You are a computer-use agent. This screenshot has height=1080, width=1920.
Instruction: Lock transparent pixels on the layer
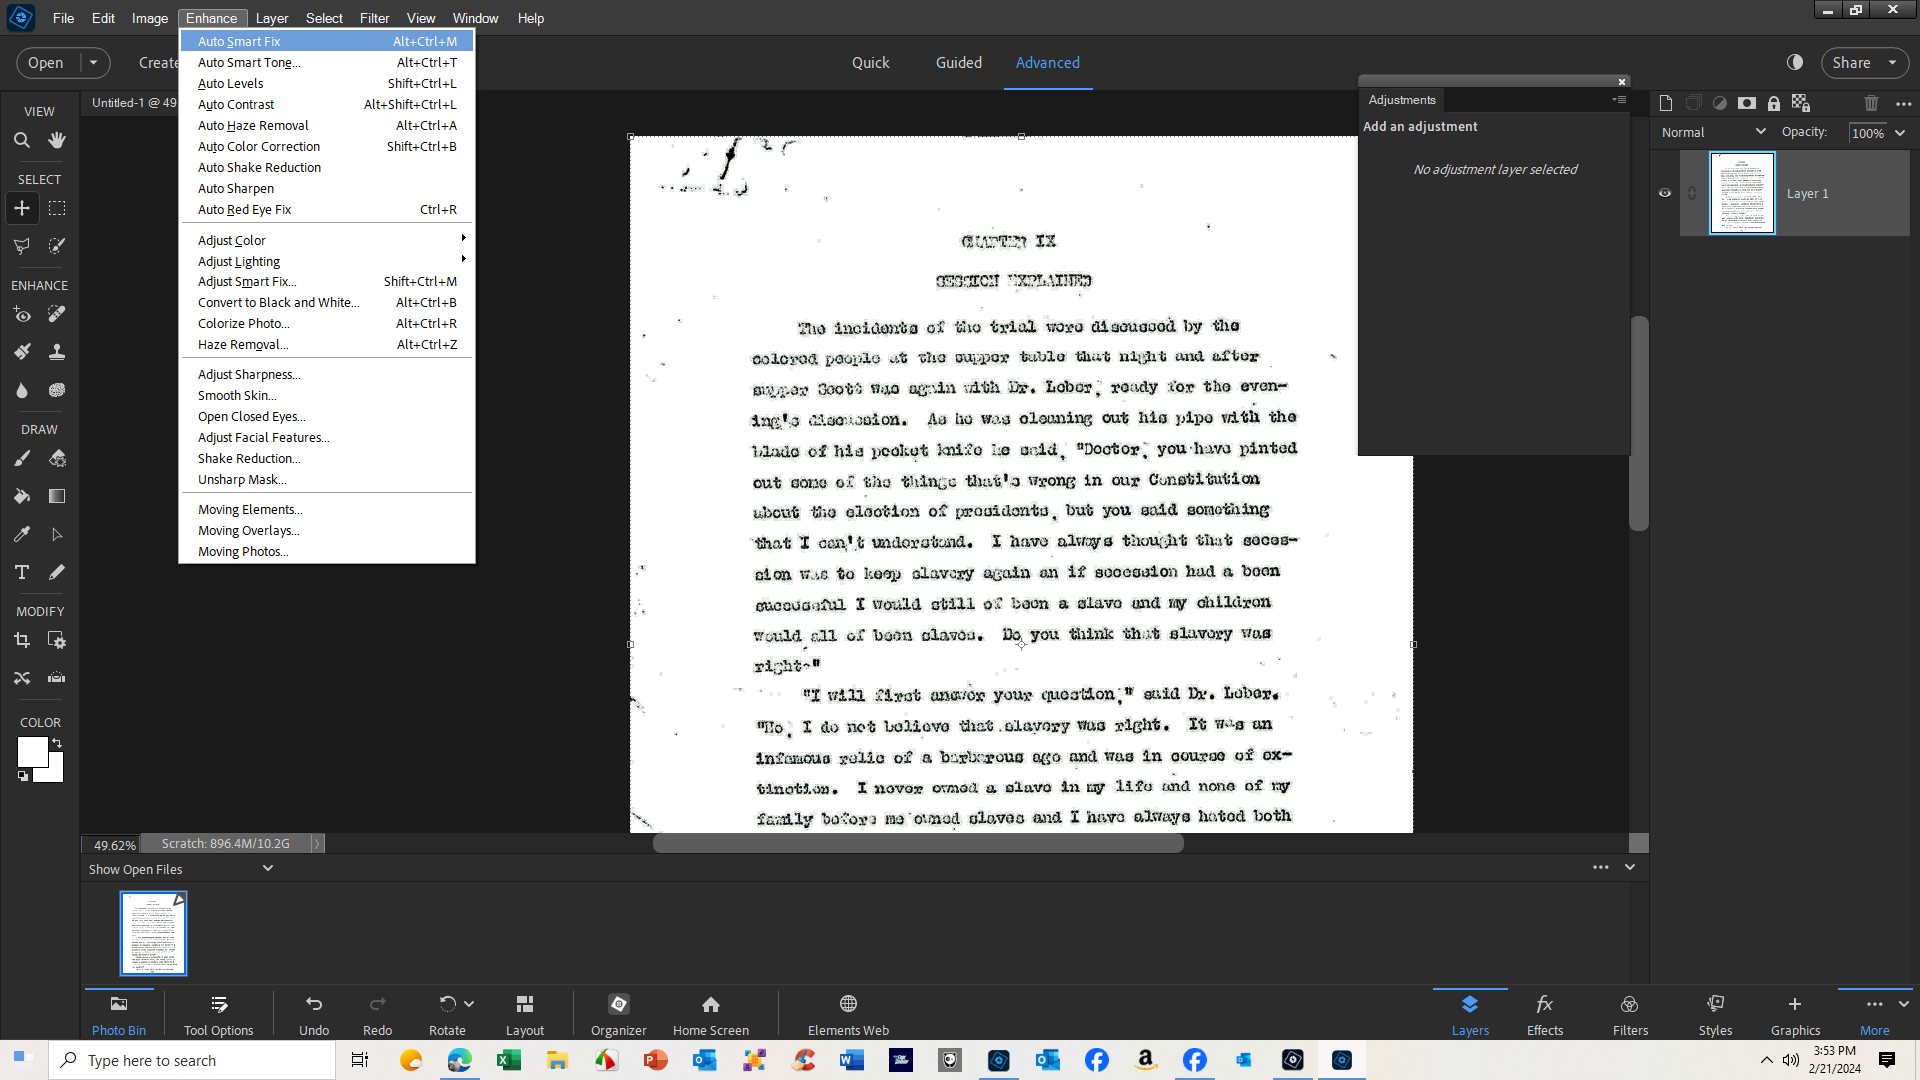(1801, 103)
